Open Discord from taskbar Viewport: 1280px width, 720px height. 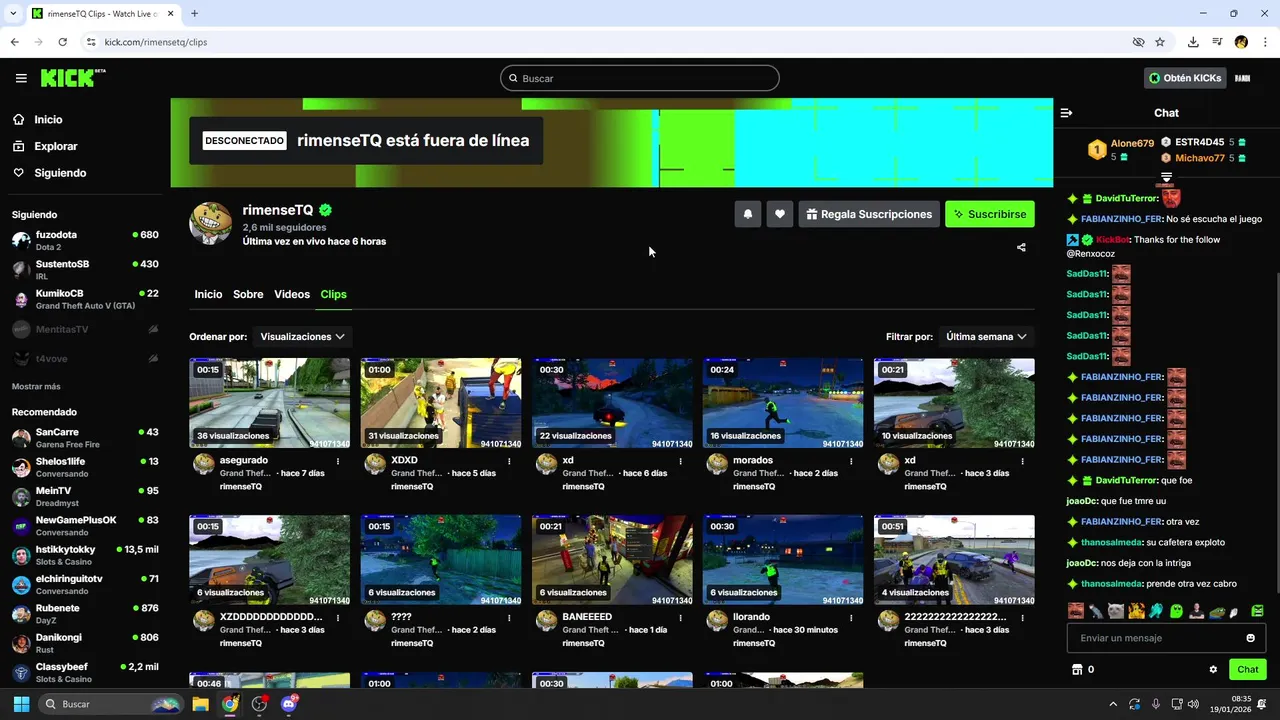click(290, 704)
